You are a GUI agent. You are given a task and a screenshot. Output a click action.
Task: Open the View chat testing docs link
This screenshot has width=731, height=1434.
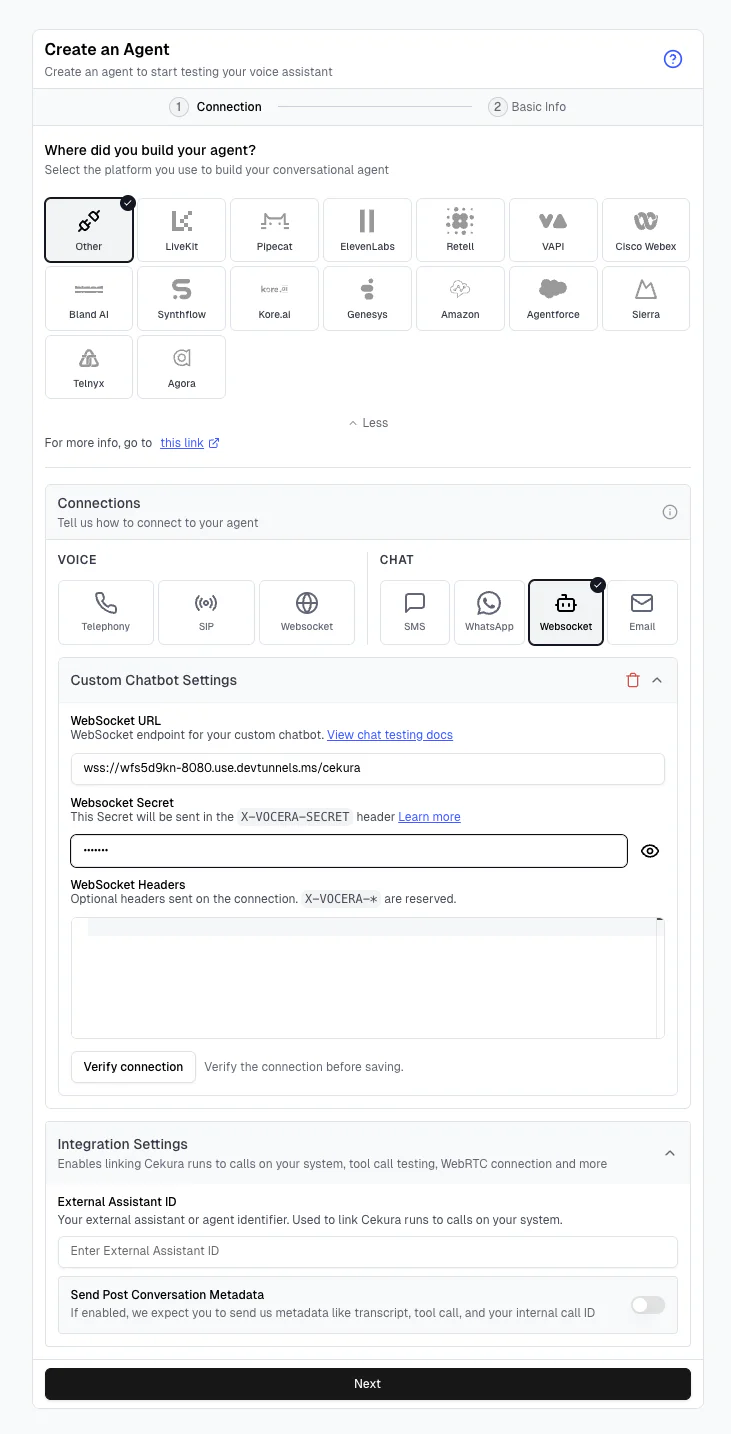coord(390,735)
